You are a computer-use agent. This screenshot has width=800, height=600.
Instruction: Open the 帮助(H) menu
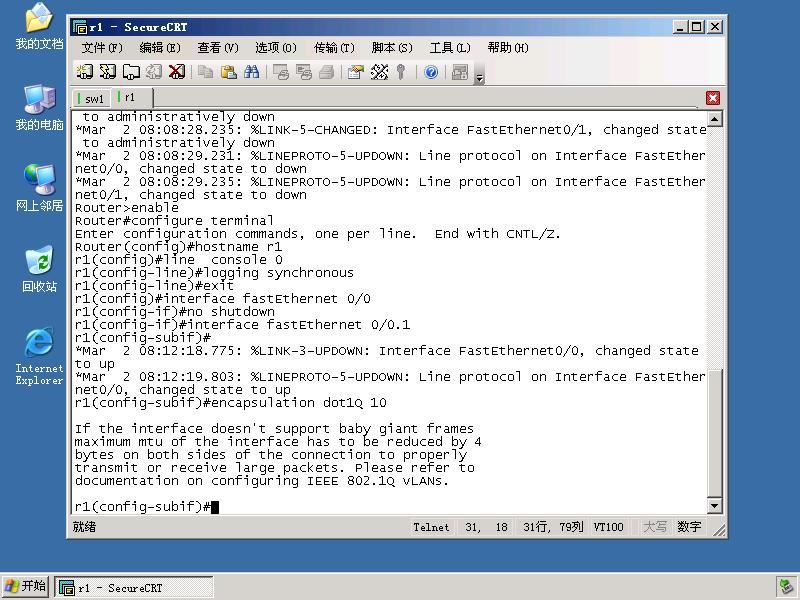[x=508, y=48]
